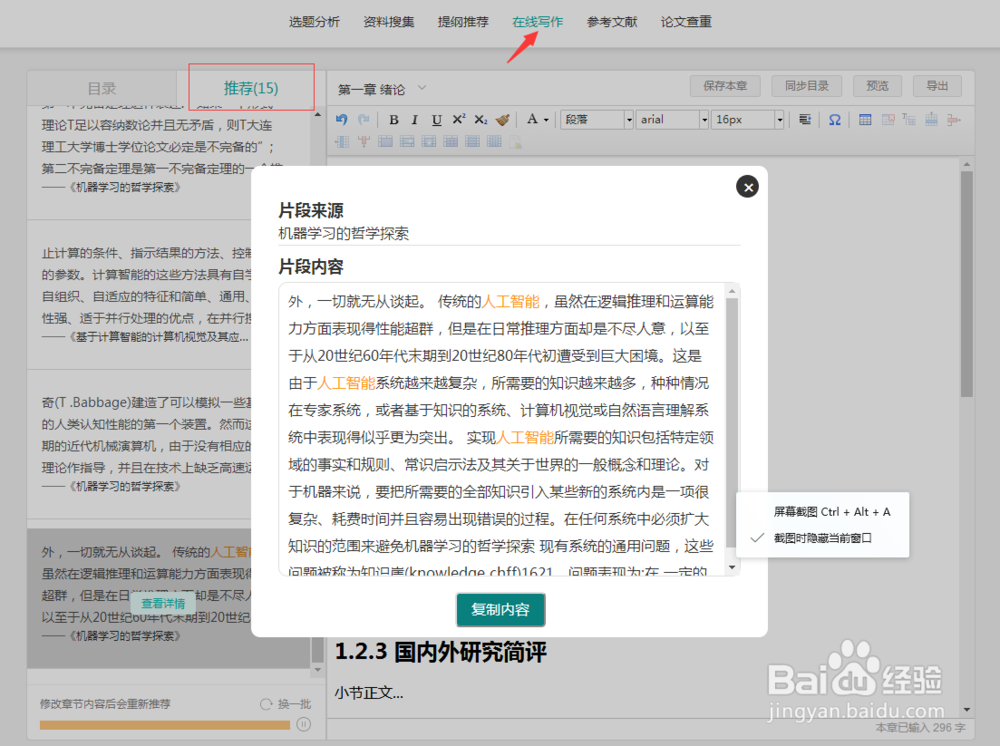Image resolution: width=1000 pixels, height=746 pixels.
Task: Open the arial font family dropdown
Action: [x=671, y=119]
